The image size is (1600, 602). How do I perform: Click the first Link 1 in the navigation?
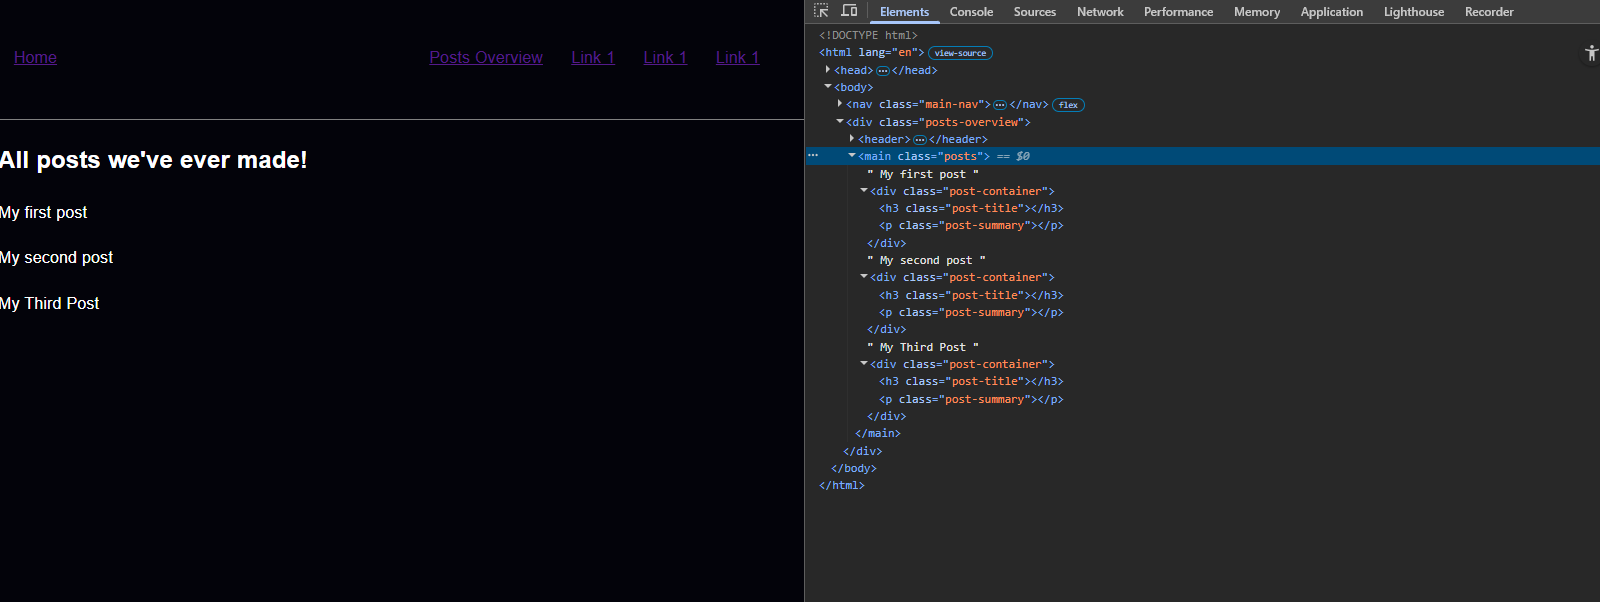coord(593,58)
